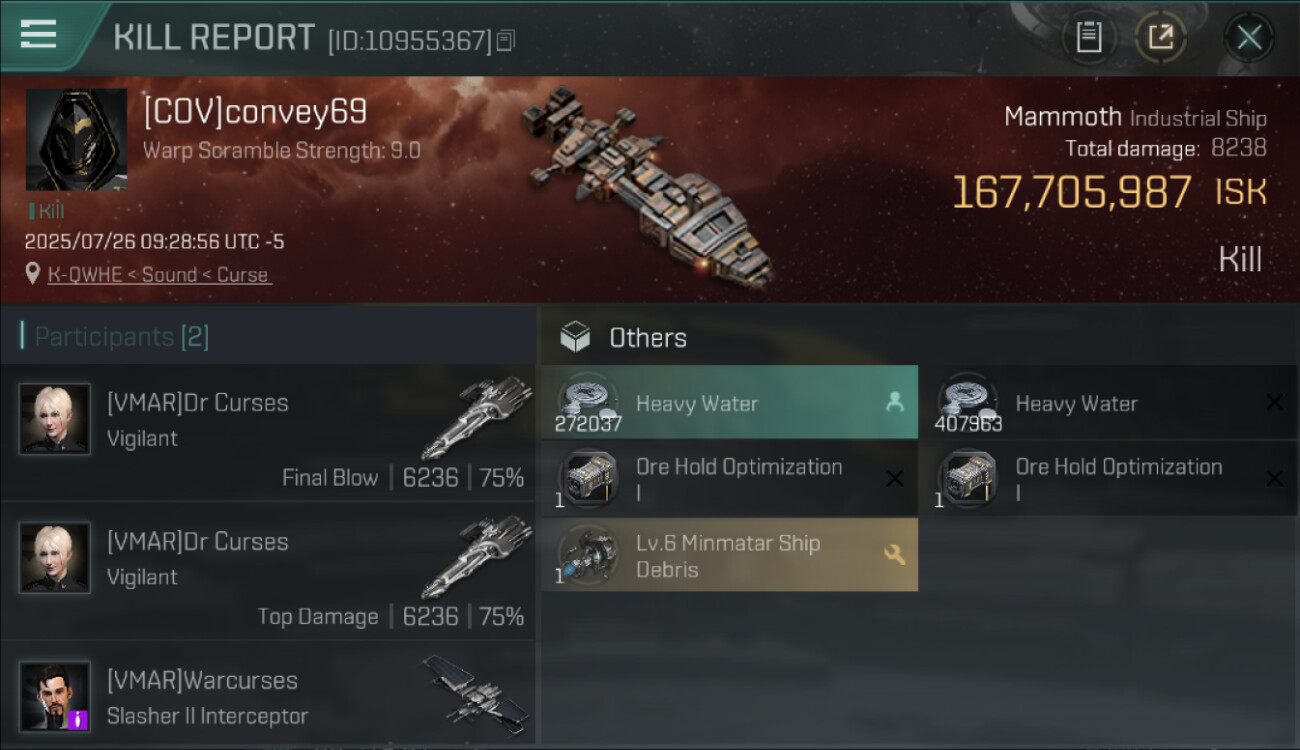Viewport: 1300px width, 750px height.
Task: Select the Heavy Water 407963 item
Action: 1108,403
